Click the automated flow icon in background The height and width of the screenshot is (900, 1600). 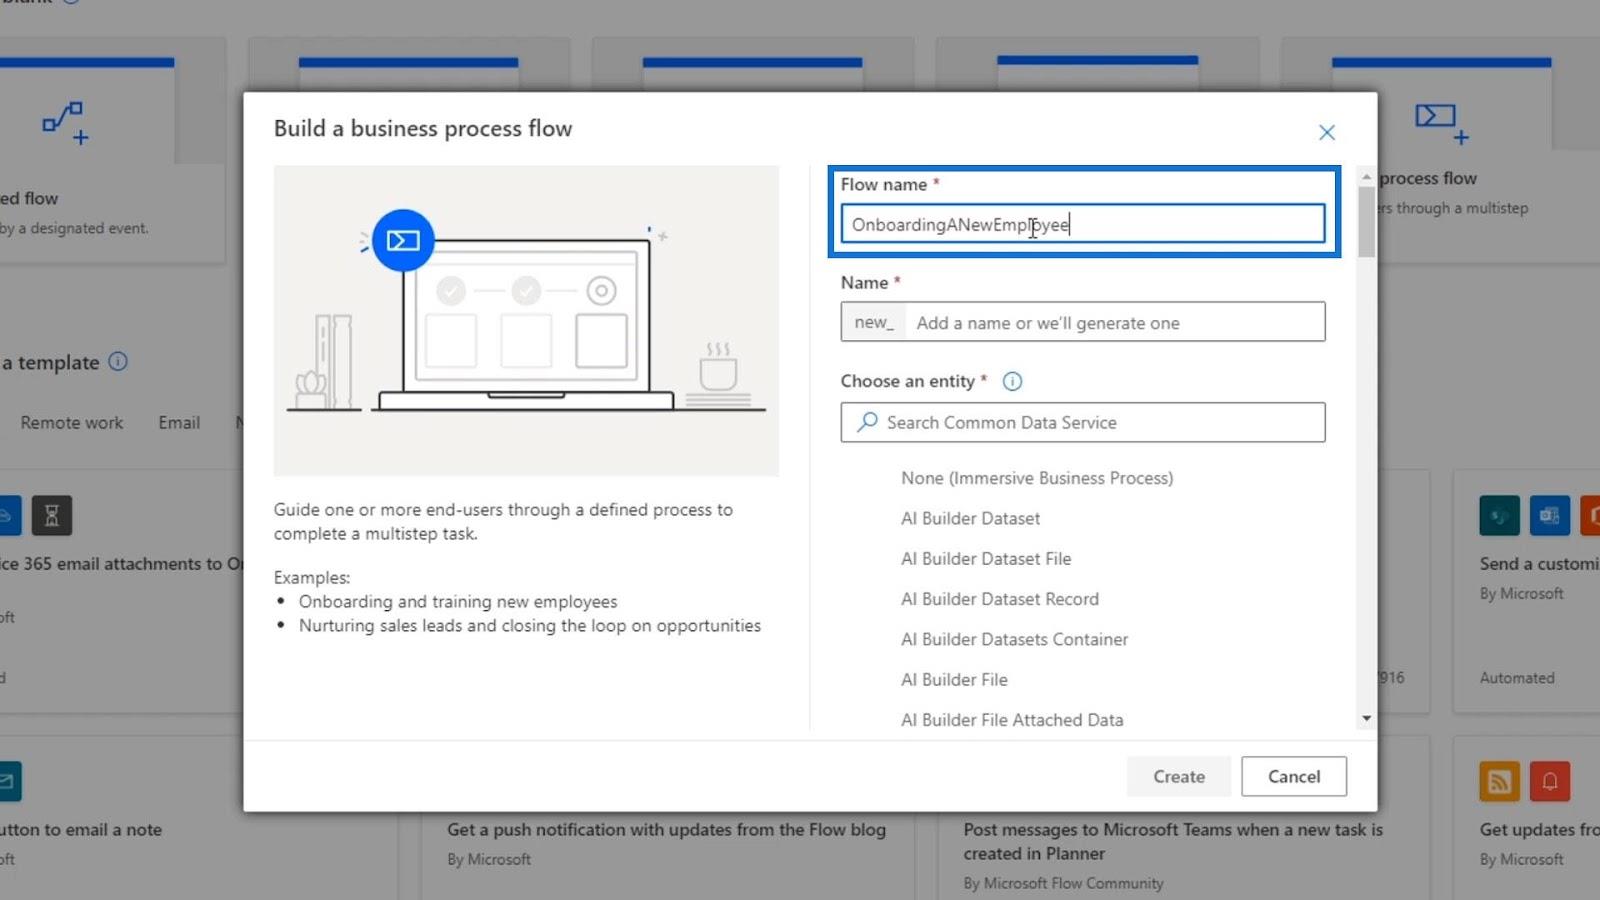pos(66,123)
